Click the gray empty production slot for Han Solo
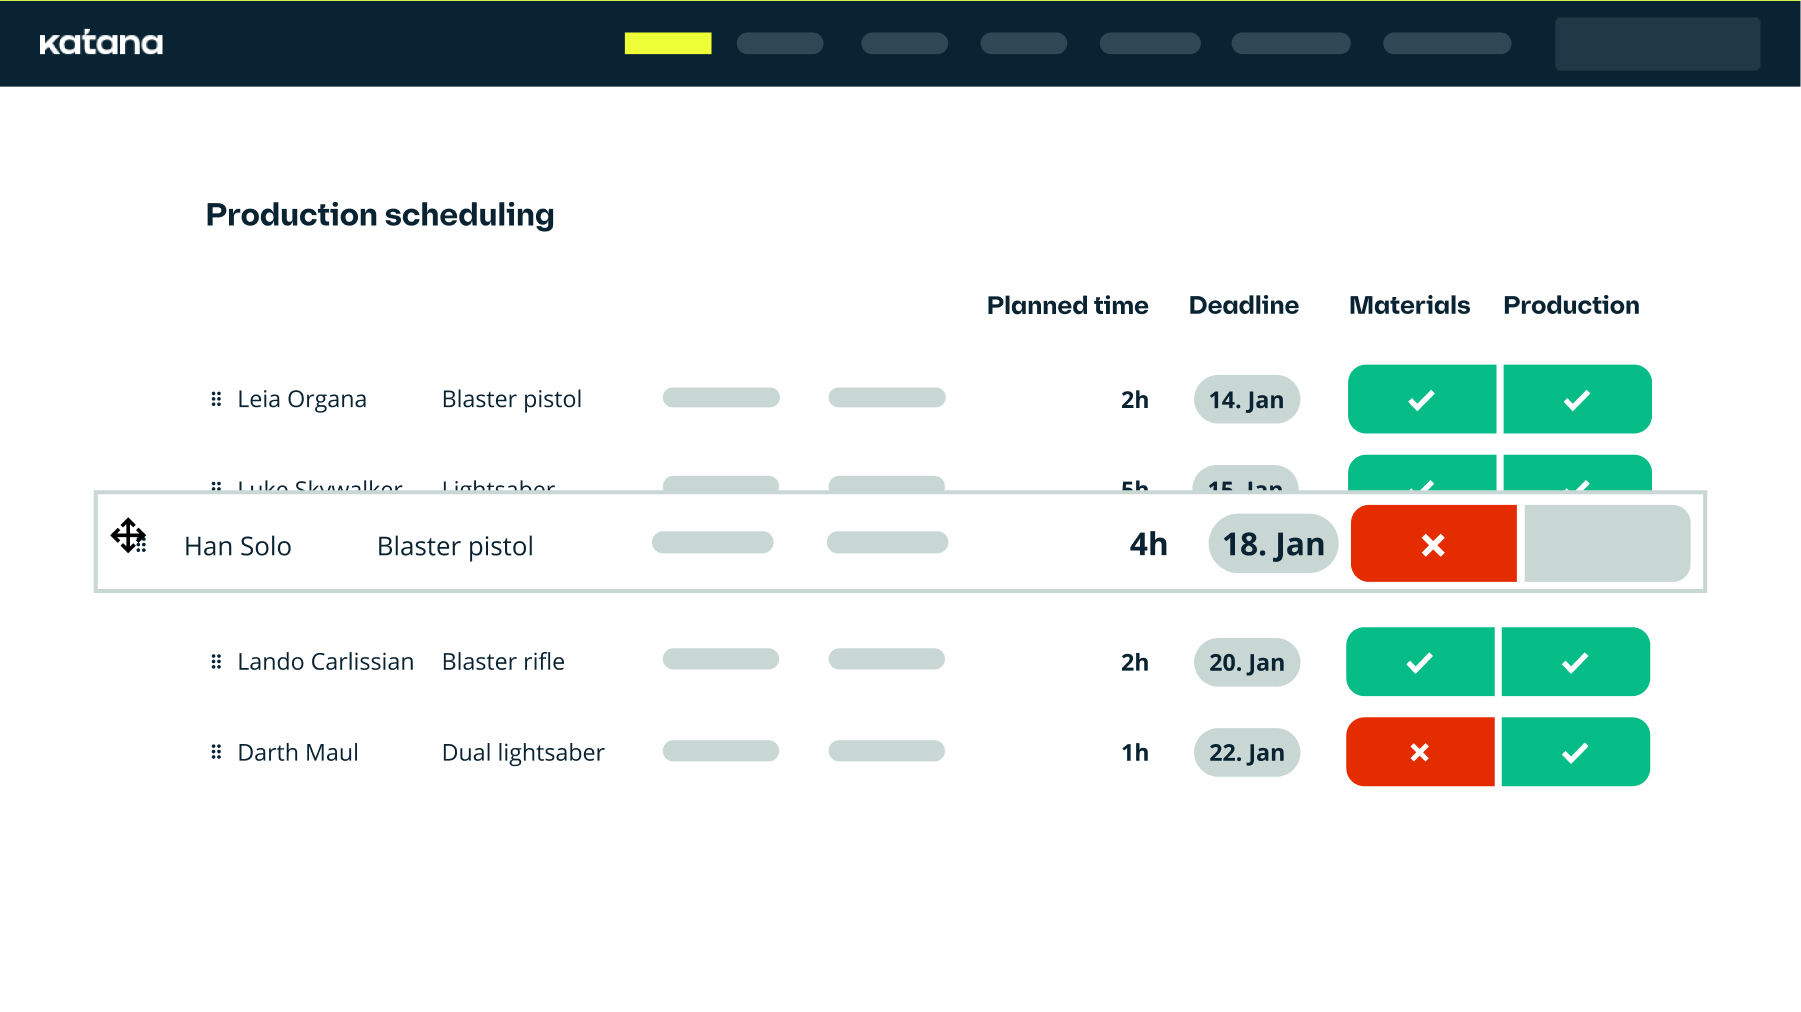Viewport: 1801px width, 1012px height. tap(1606, 543)
